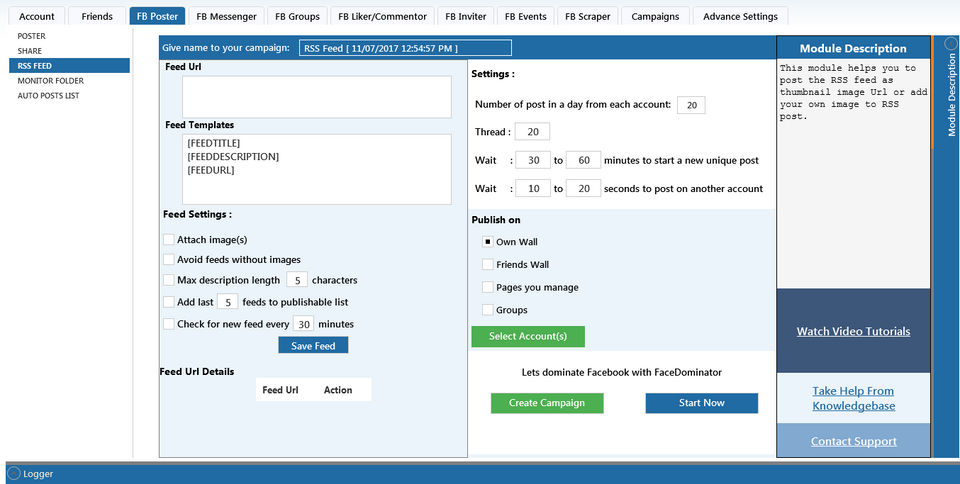Click the [FEEDURL] template line
This screenshot has width=960, height=484.
(x=211, y=170)
